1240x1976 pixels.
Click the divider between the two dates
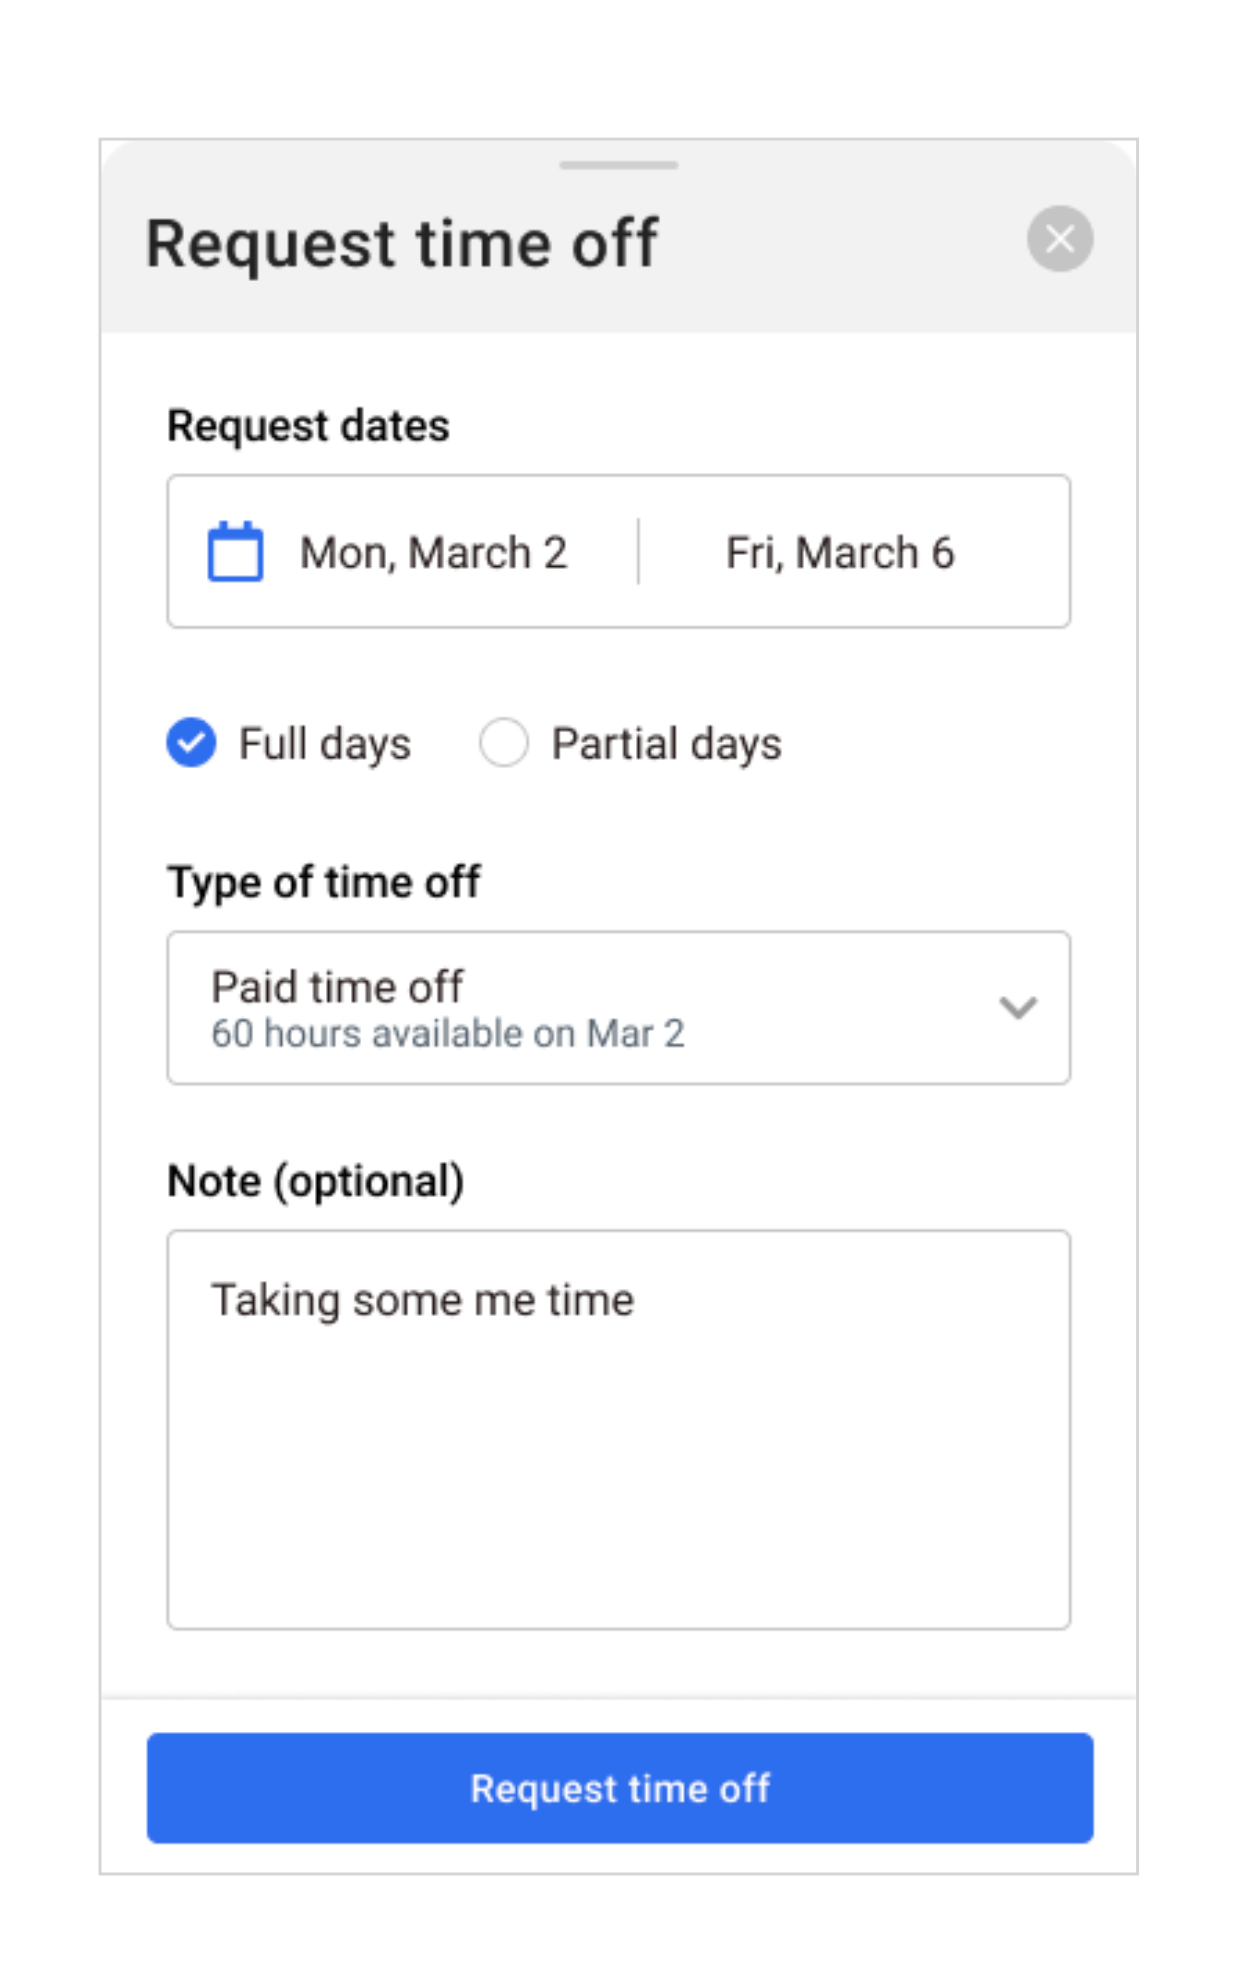pos(638,551)
